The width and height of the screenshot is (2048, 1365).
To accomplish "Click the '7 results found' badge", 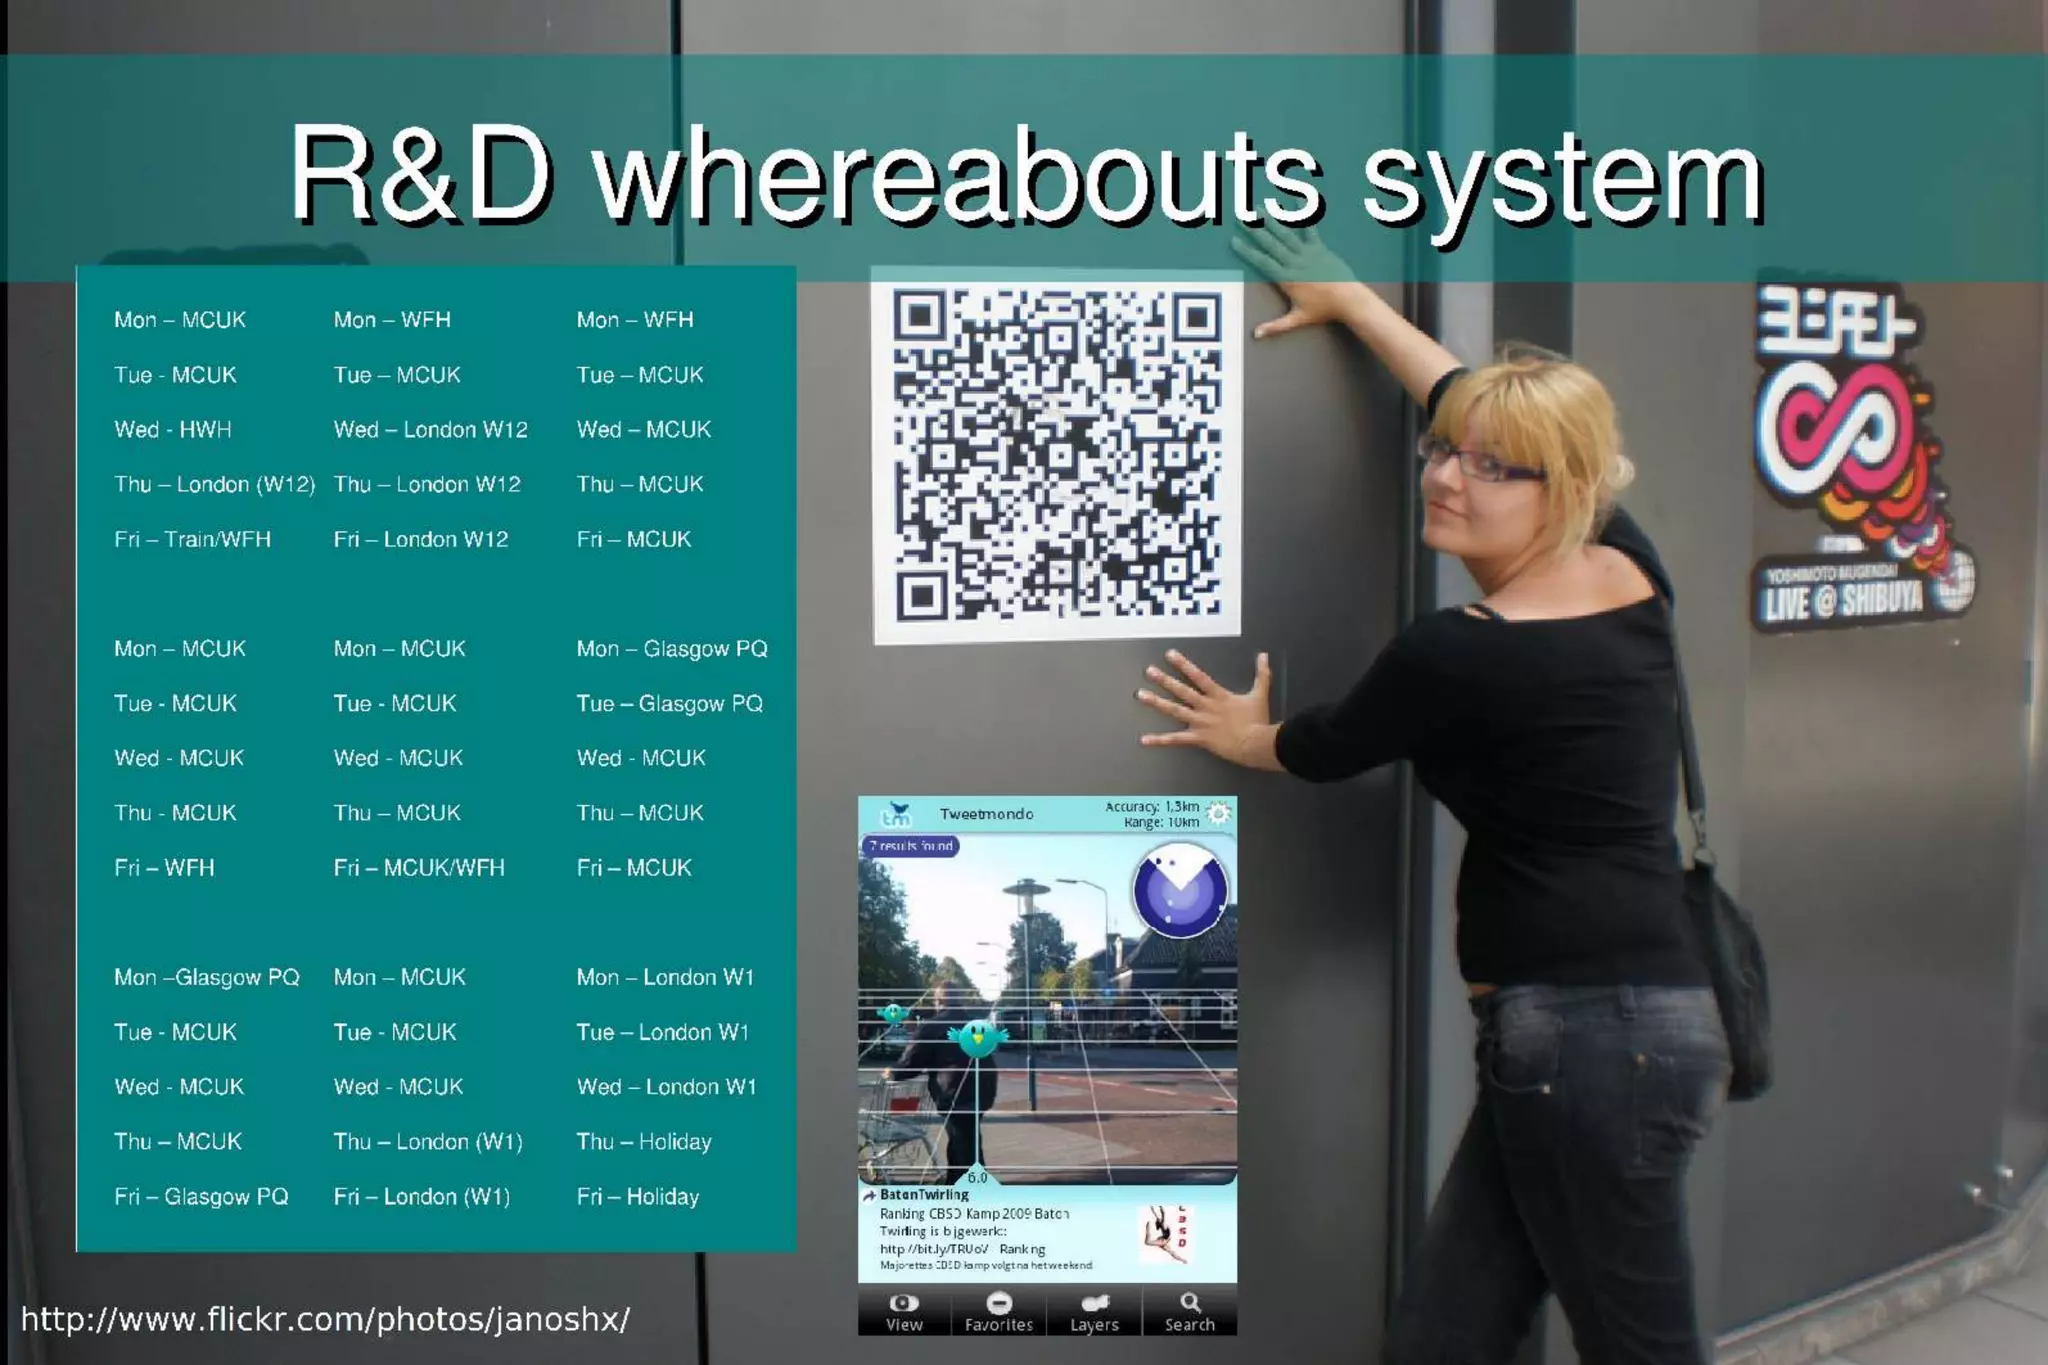I will click(910, 846).
